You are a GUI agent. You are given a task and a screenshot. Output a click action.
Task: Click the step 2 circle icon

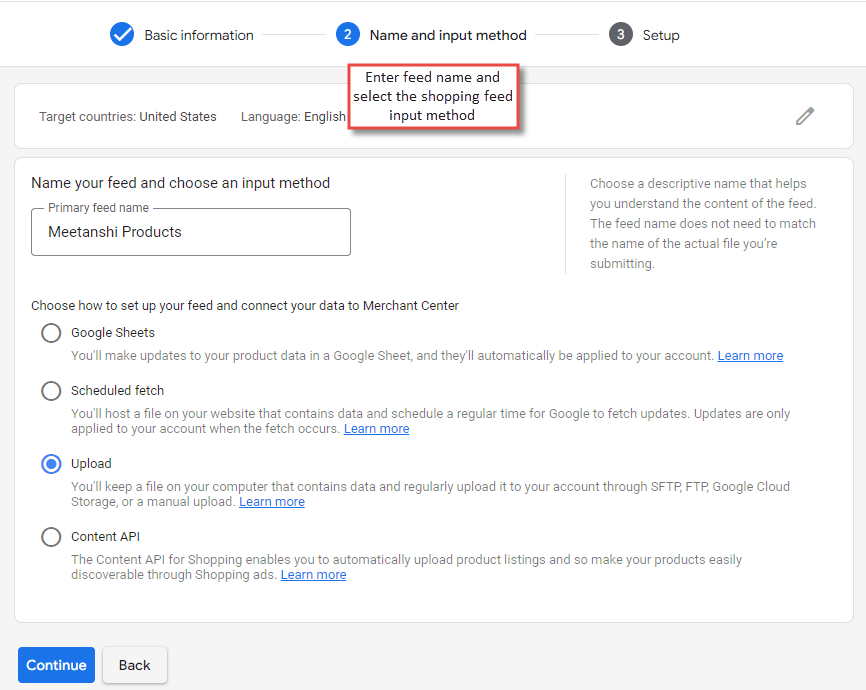(x=347, y=34)
